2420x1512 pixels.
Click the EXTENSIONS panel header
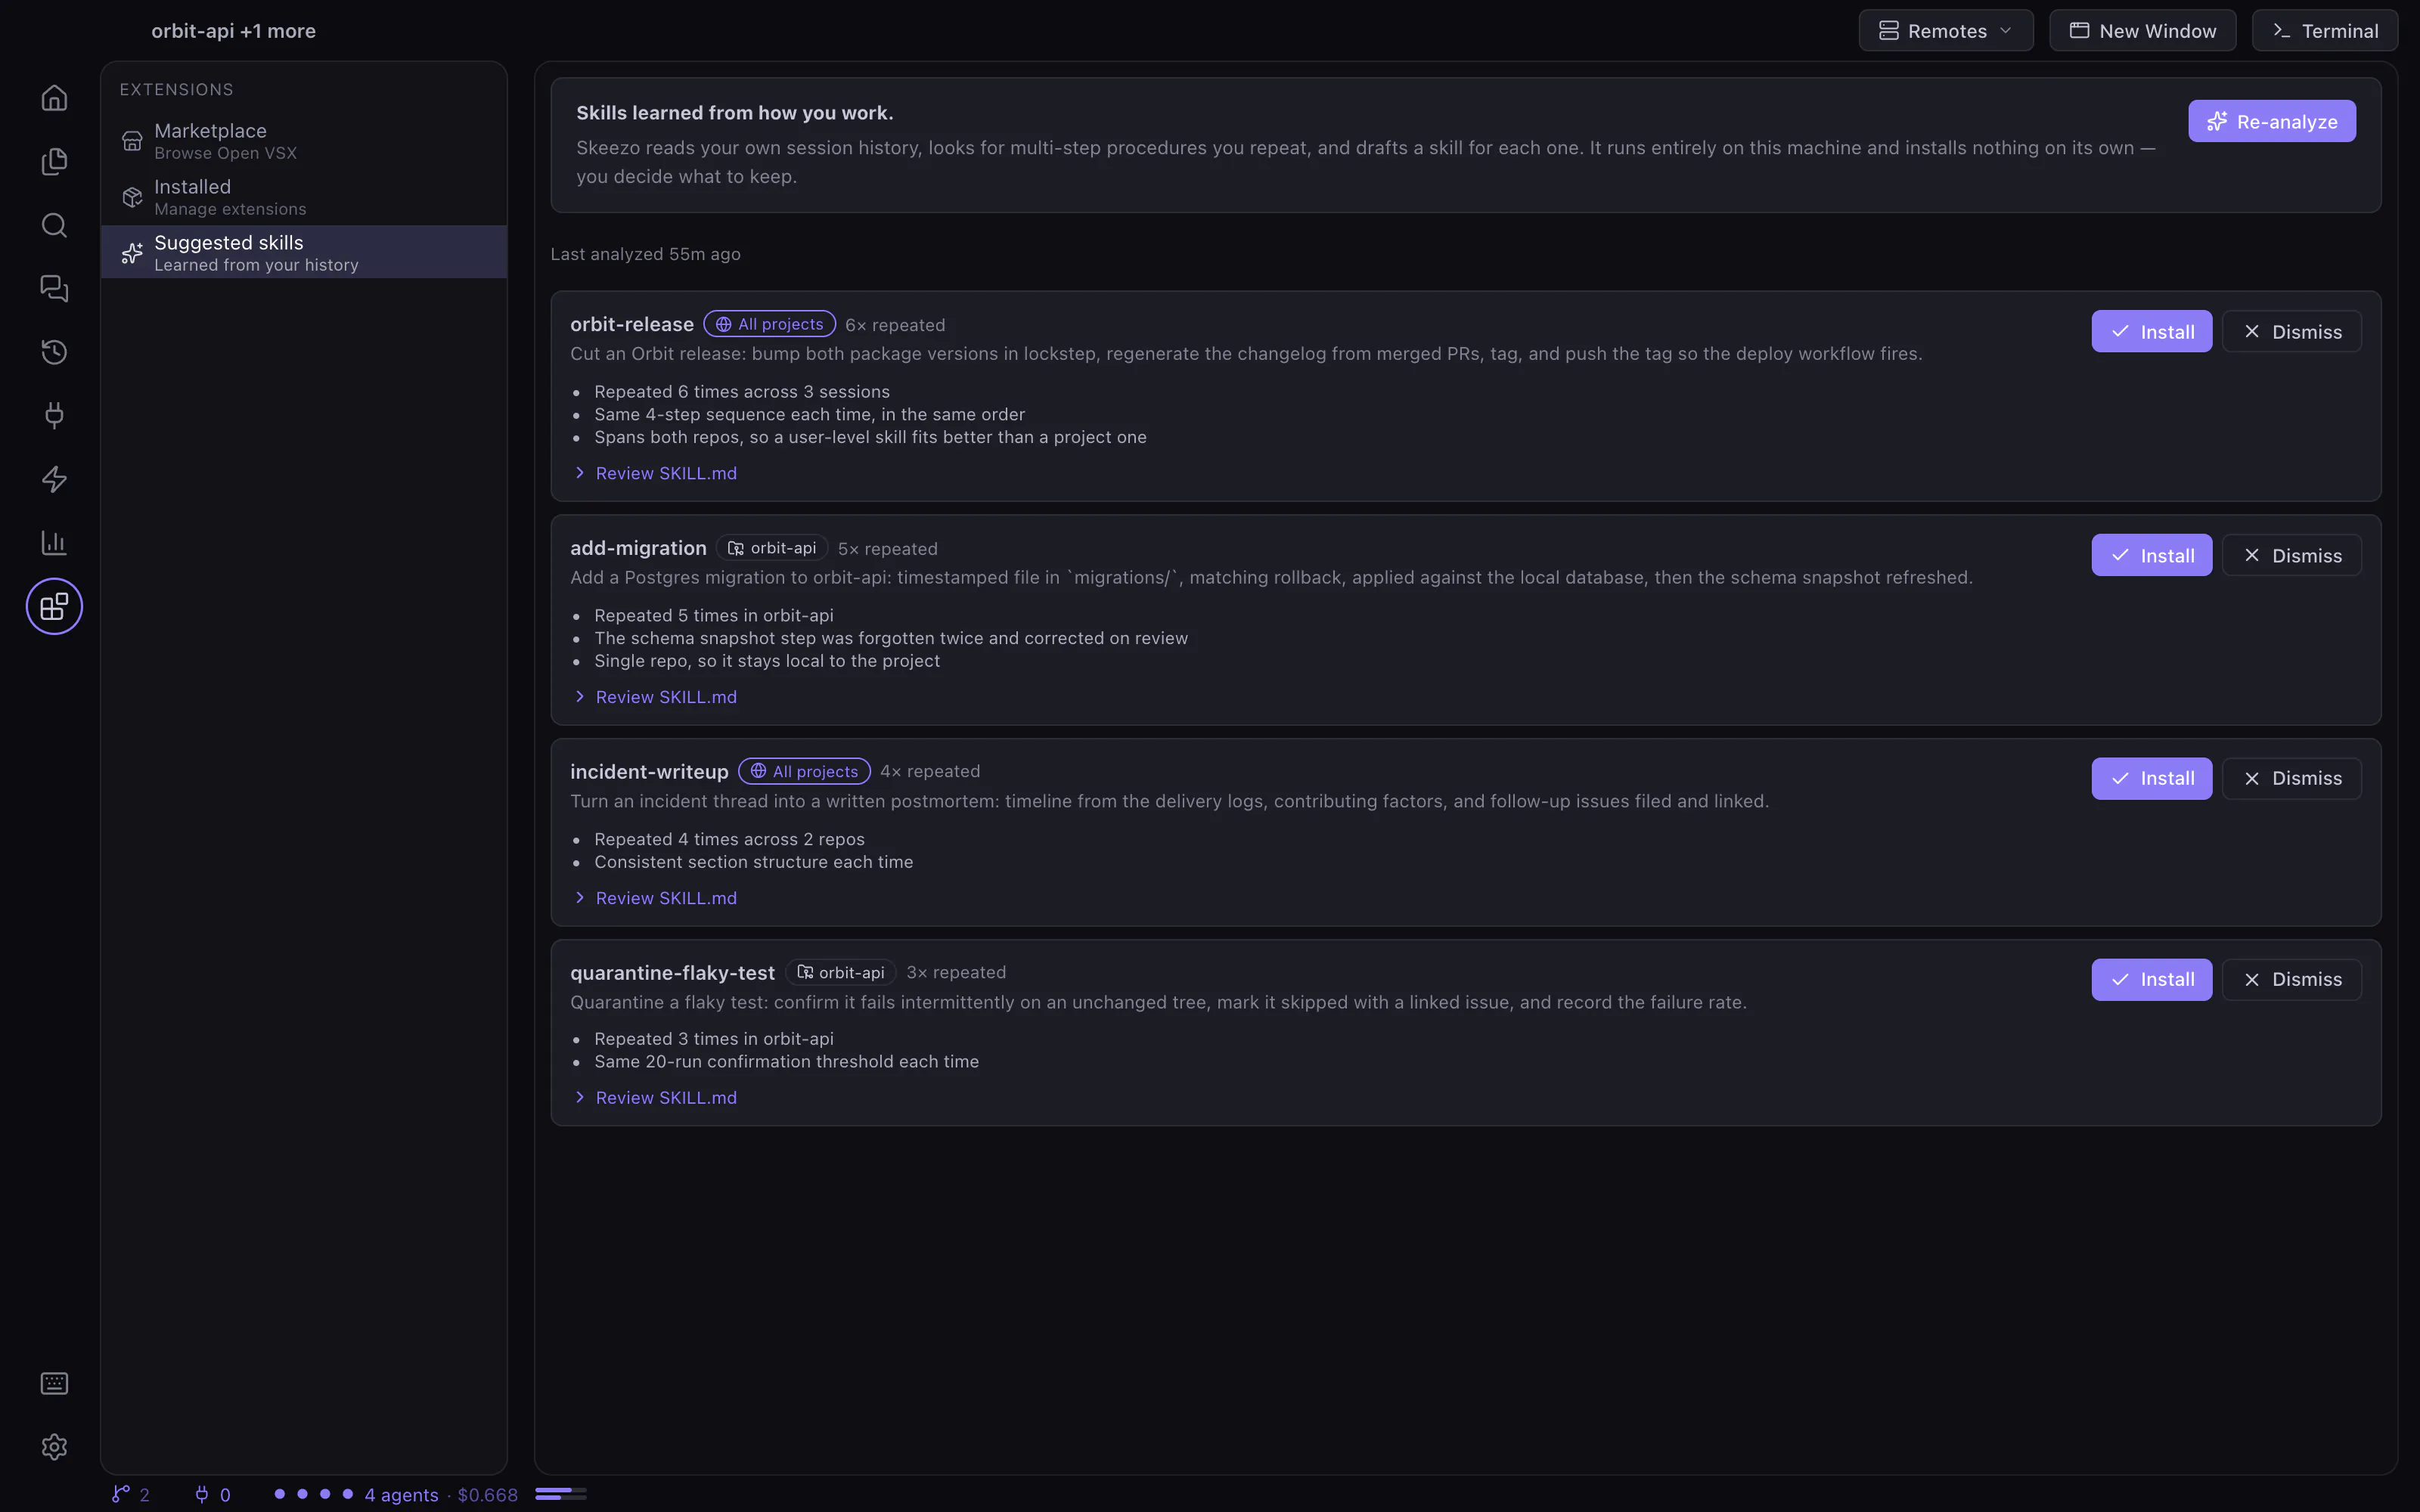[176, 90]
